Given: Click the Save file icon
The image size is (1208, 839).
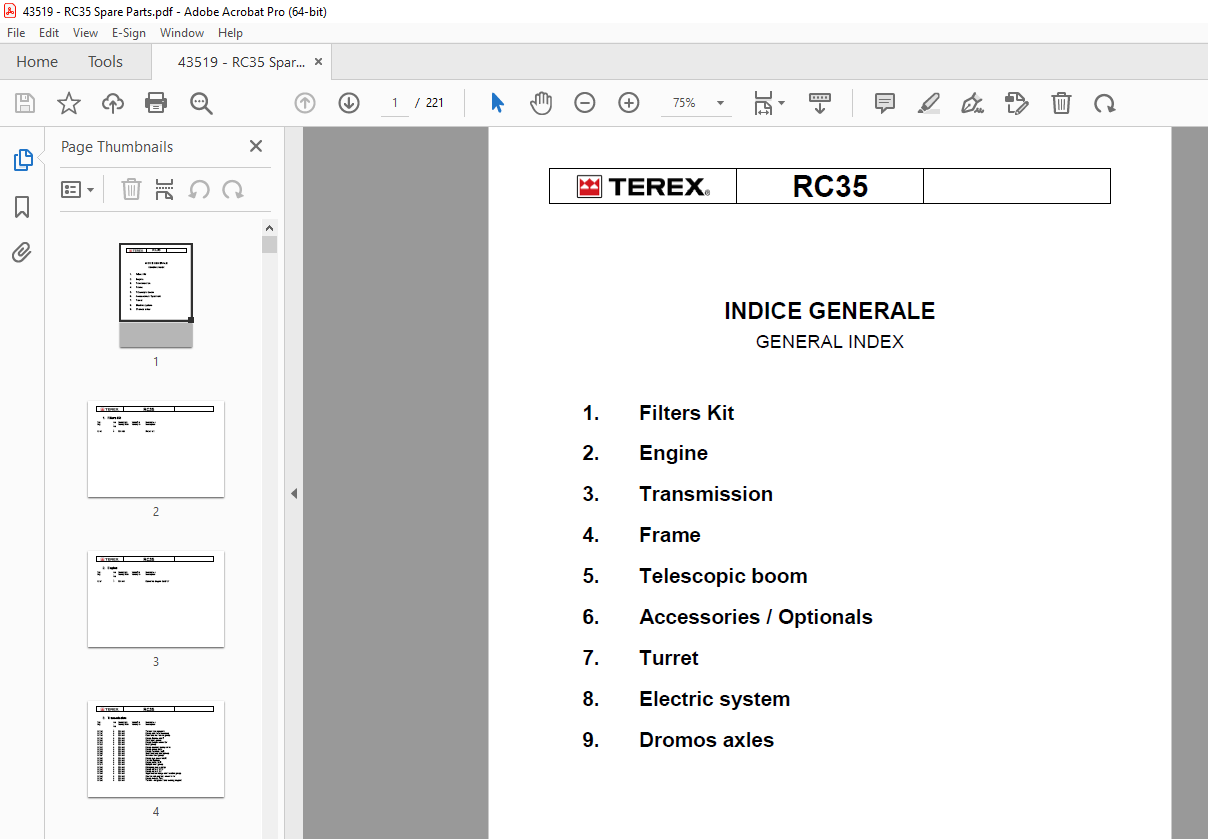Looking at the screenshot, I should (25, 103).
